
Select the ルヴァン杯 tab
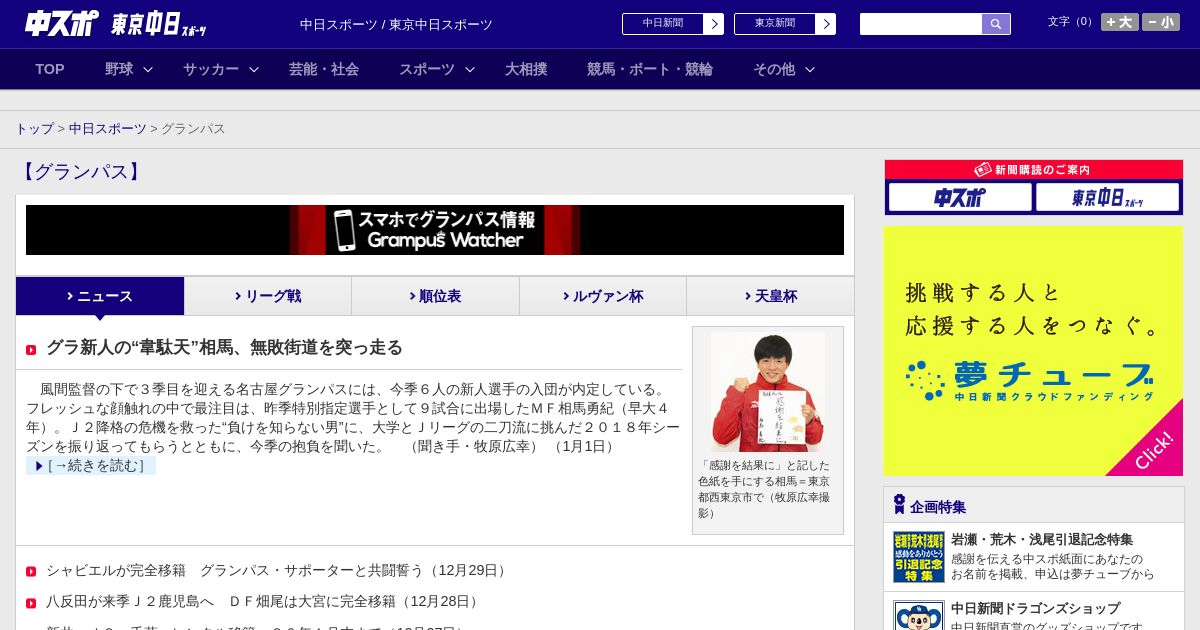pos(603,296)
